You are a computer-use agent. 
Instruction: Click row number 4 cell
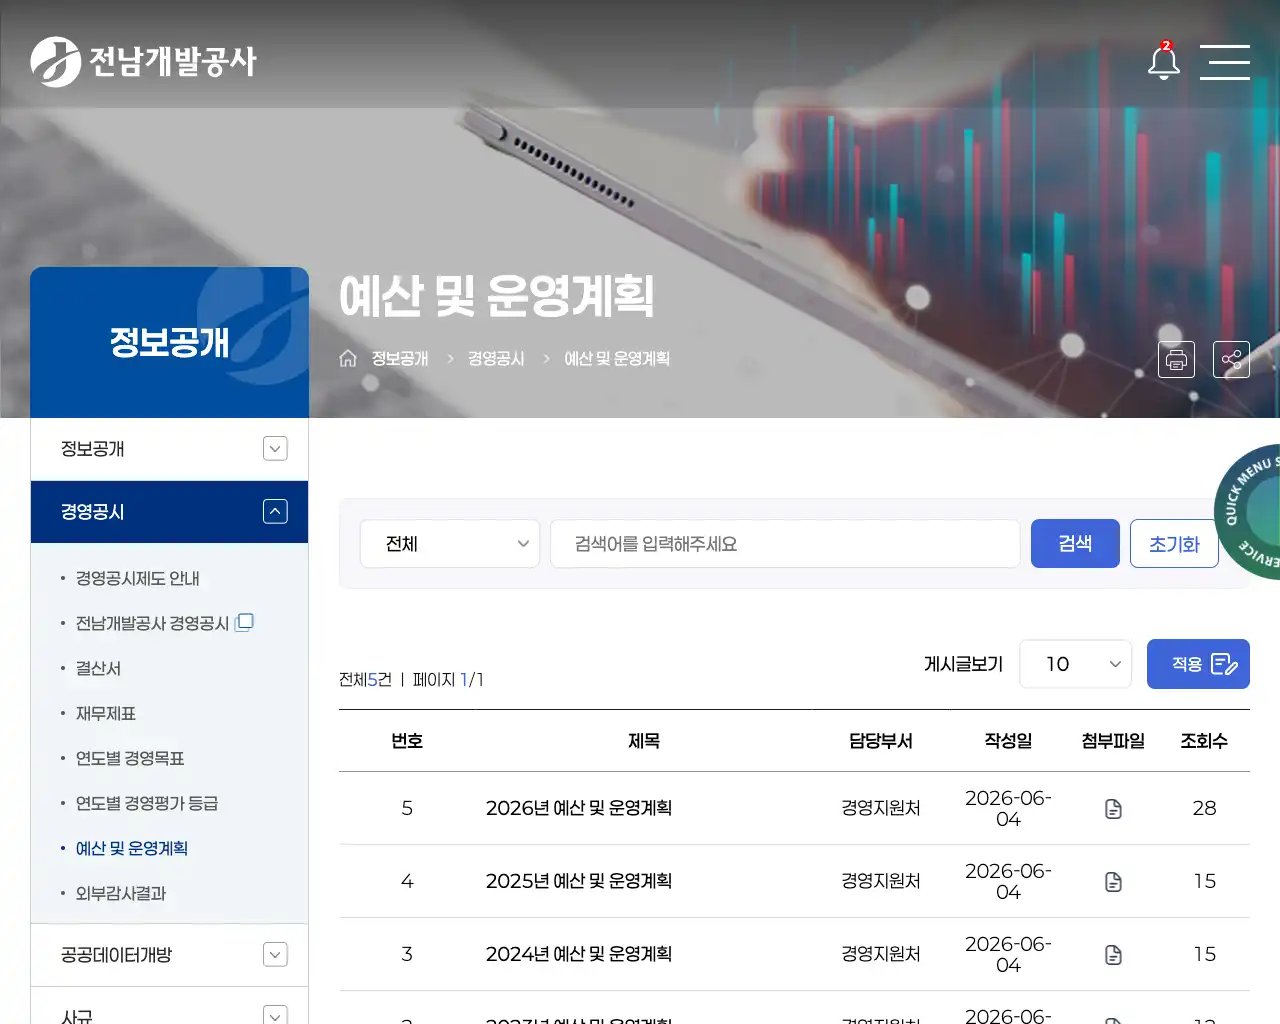click(x=407, y=881)
